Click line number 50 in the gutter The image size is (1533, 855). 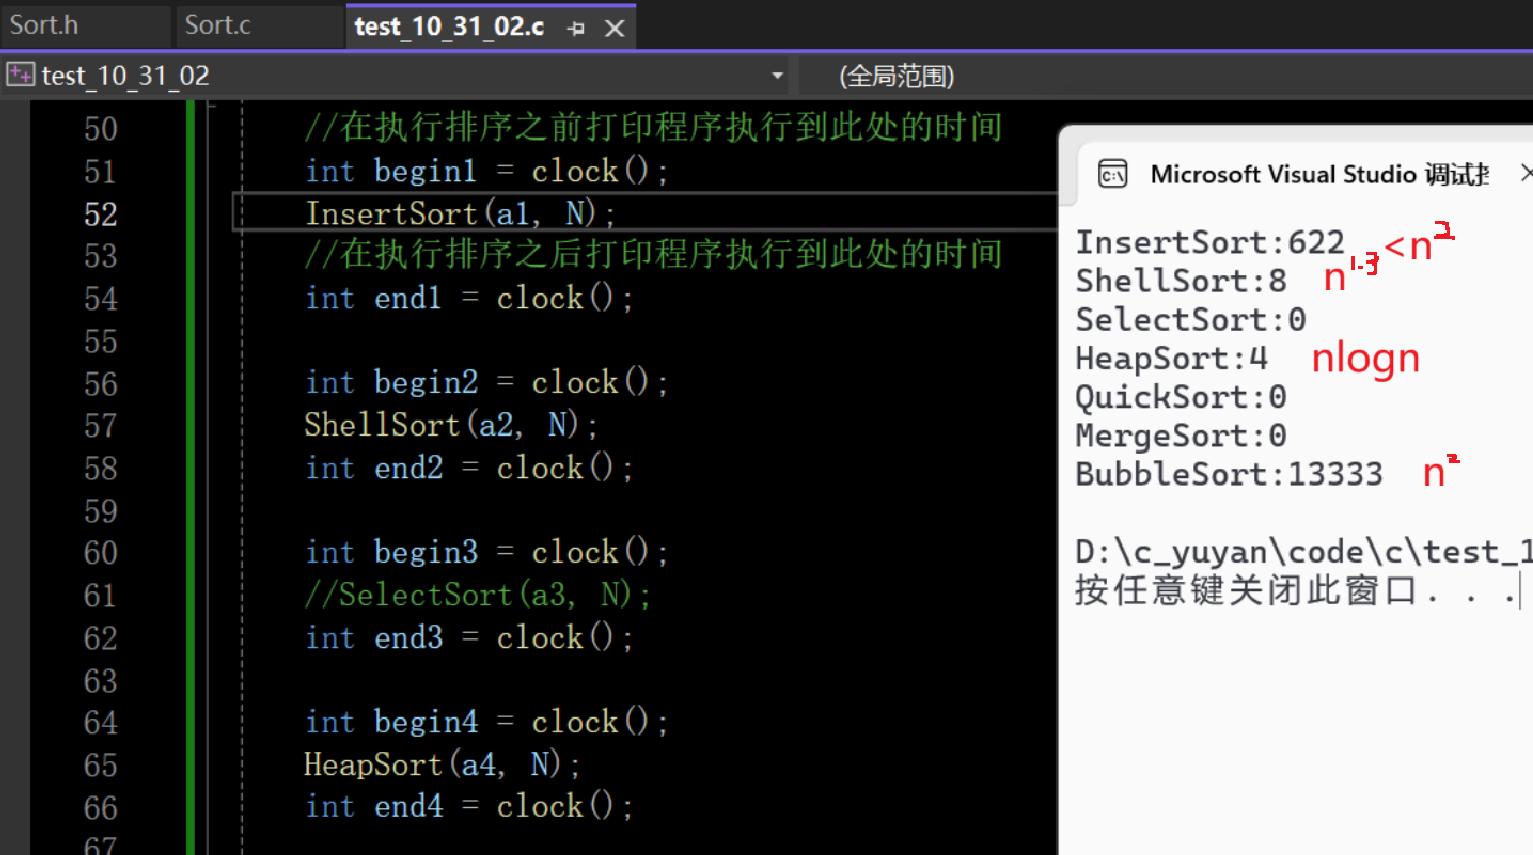coord(101,129)
